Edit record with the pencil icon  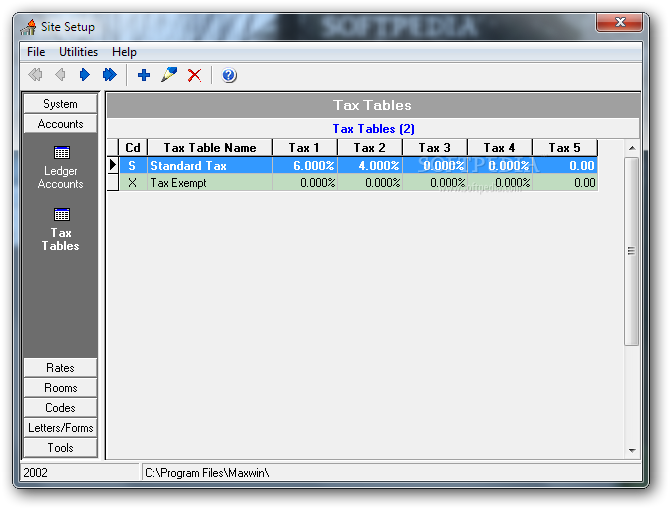point(169,75)
